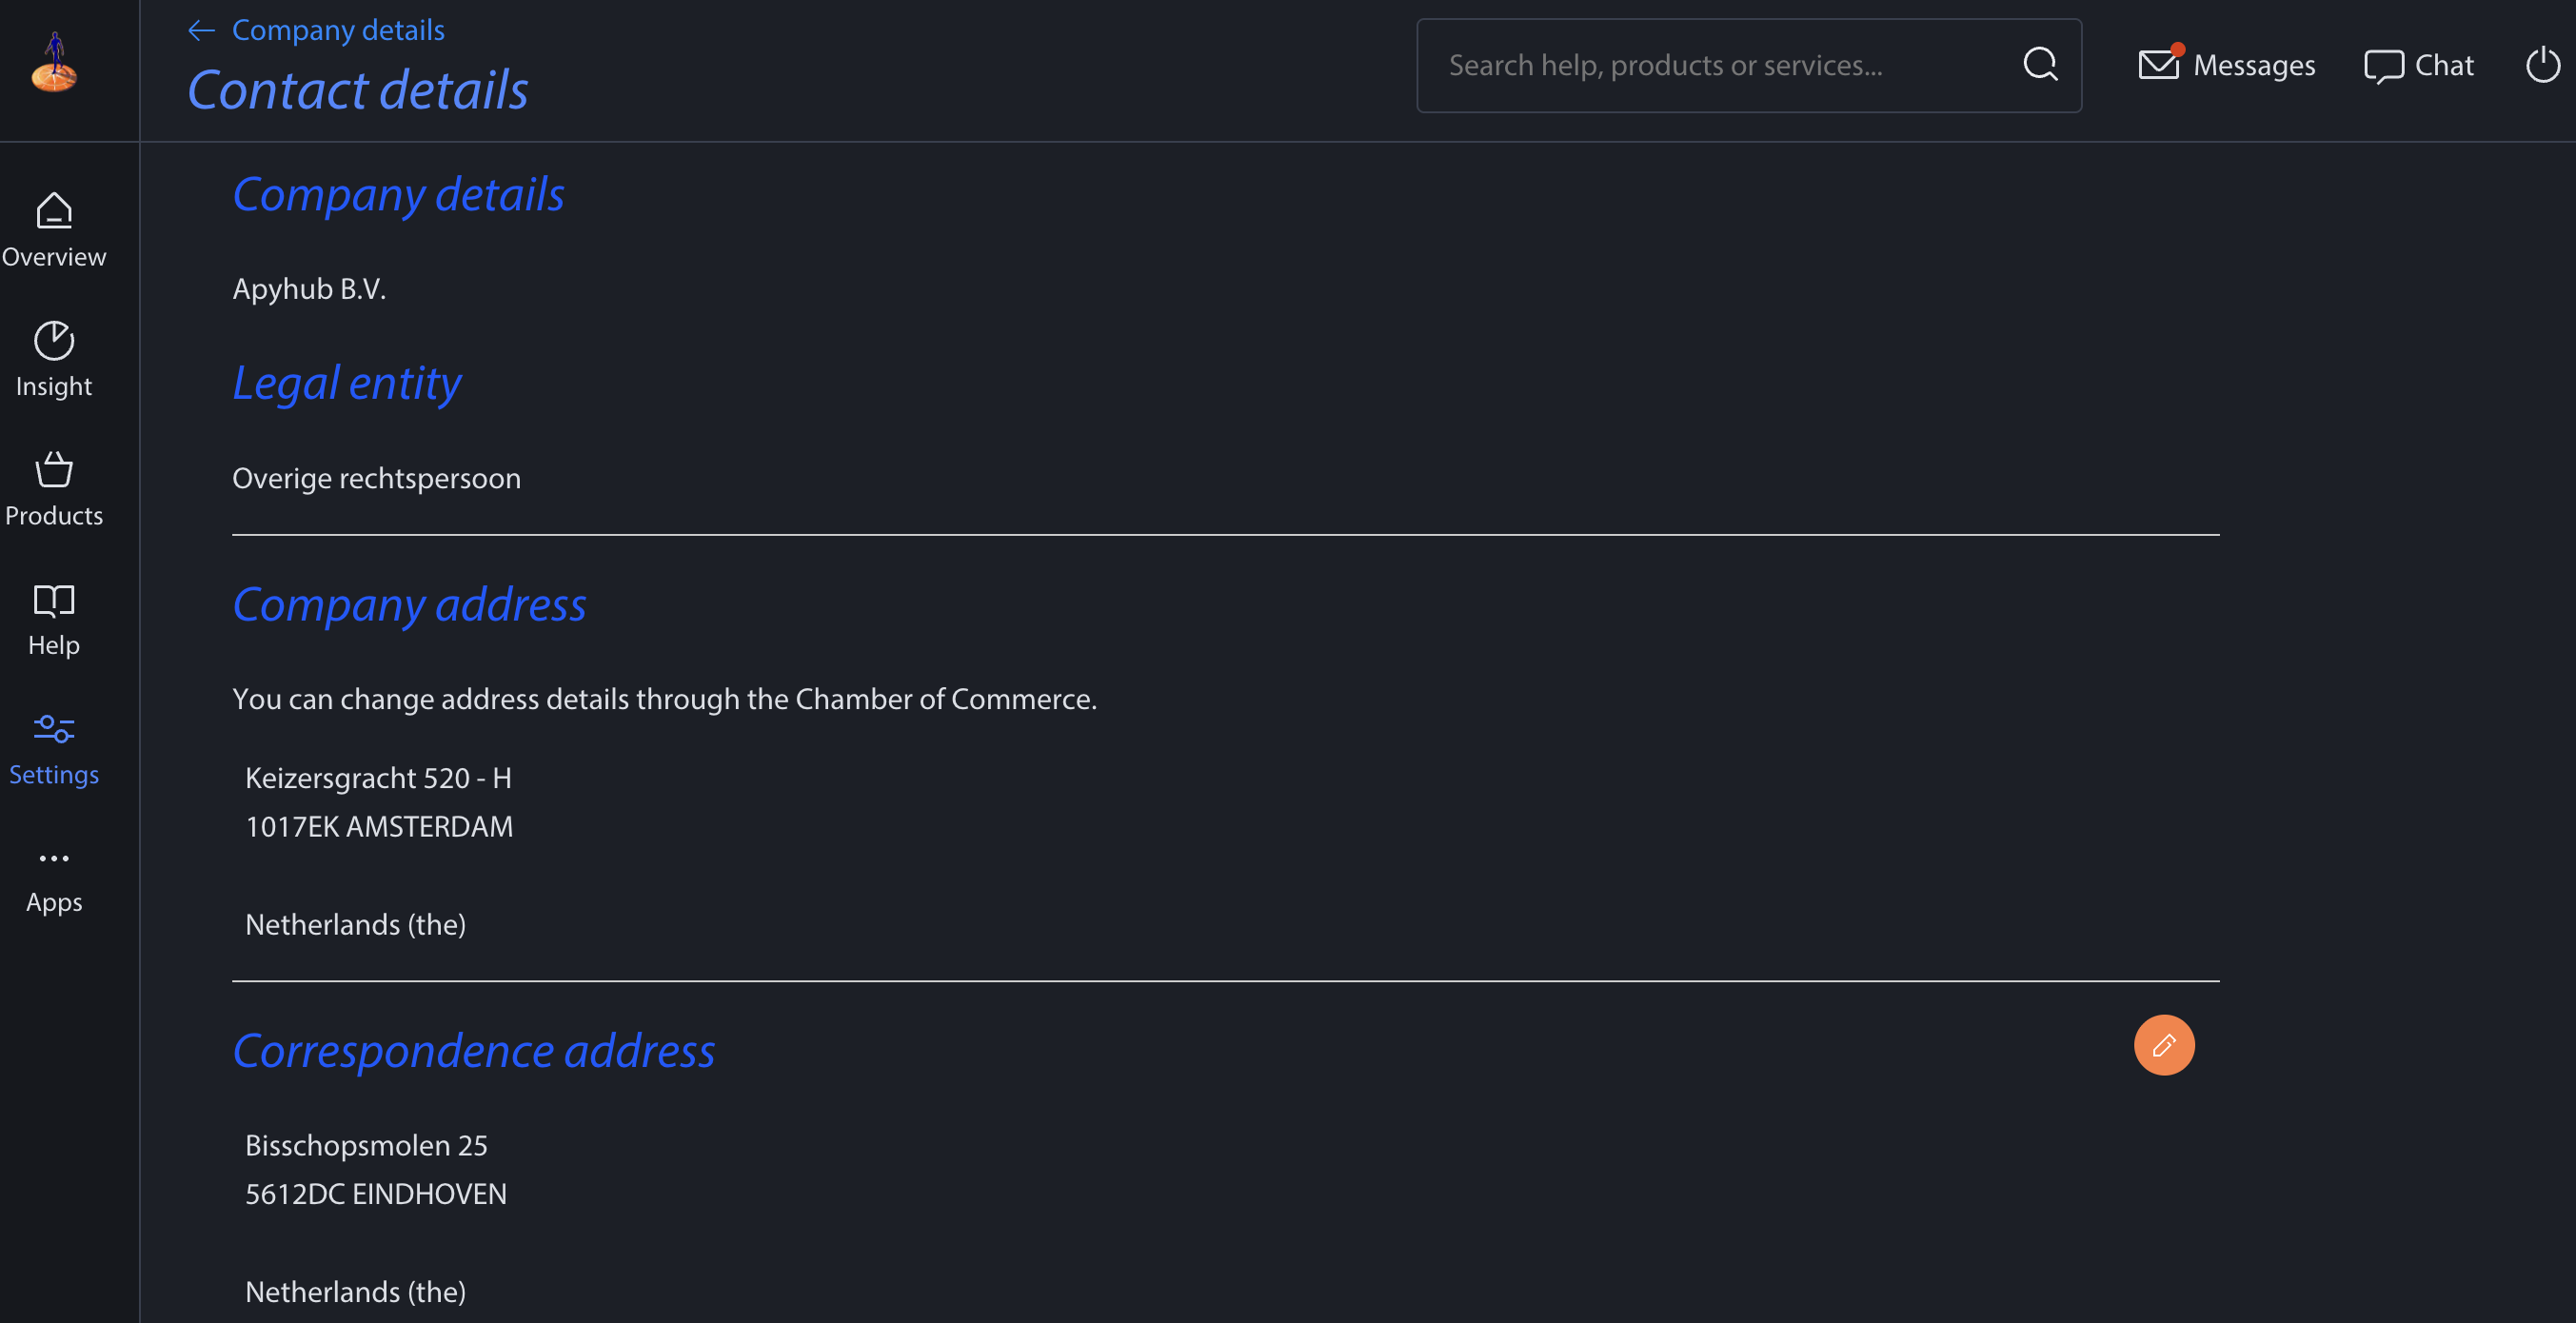2576x1323 pixels.
Task: Open Insight via the pie chart icon
Action: [53, 340]
